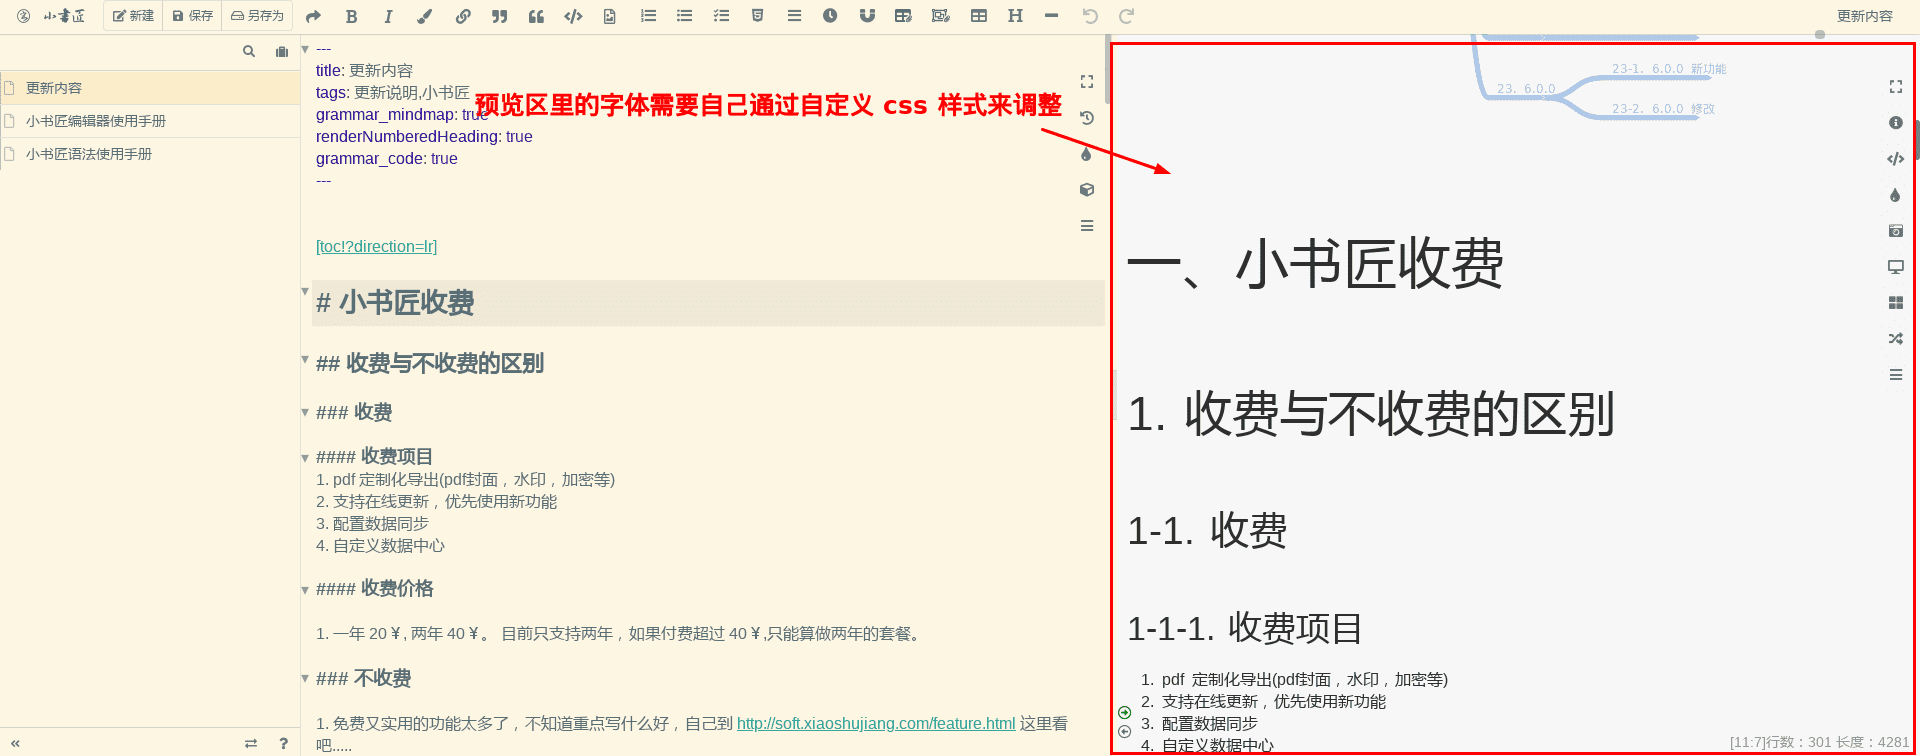Click the [toc!?direction=lr] link text

(x=376, y=246)
